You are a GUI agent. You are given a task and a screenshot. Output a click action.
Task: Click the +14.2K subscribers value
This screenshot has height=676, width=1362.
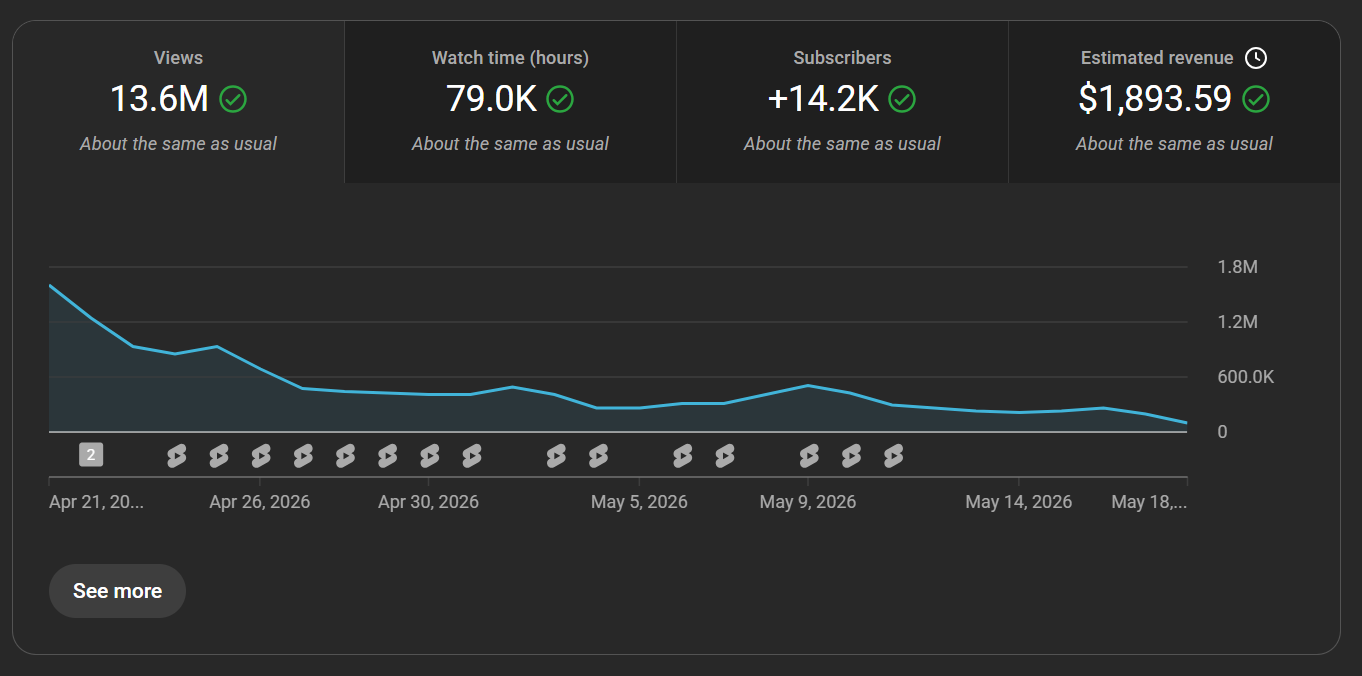(x=823, y=99)
